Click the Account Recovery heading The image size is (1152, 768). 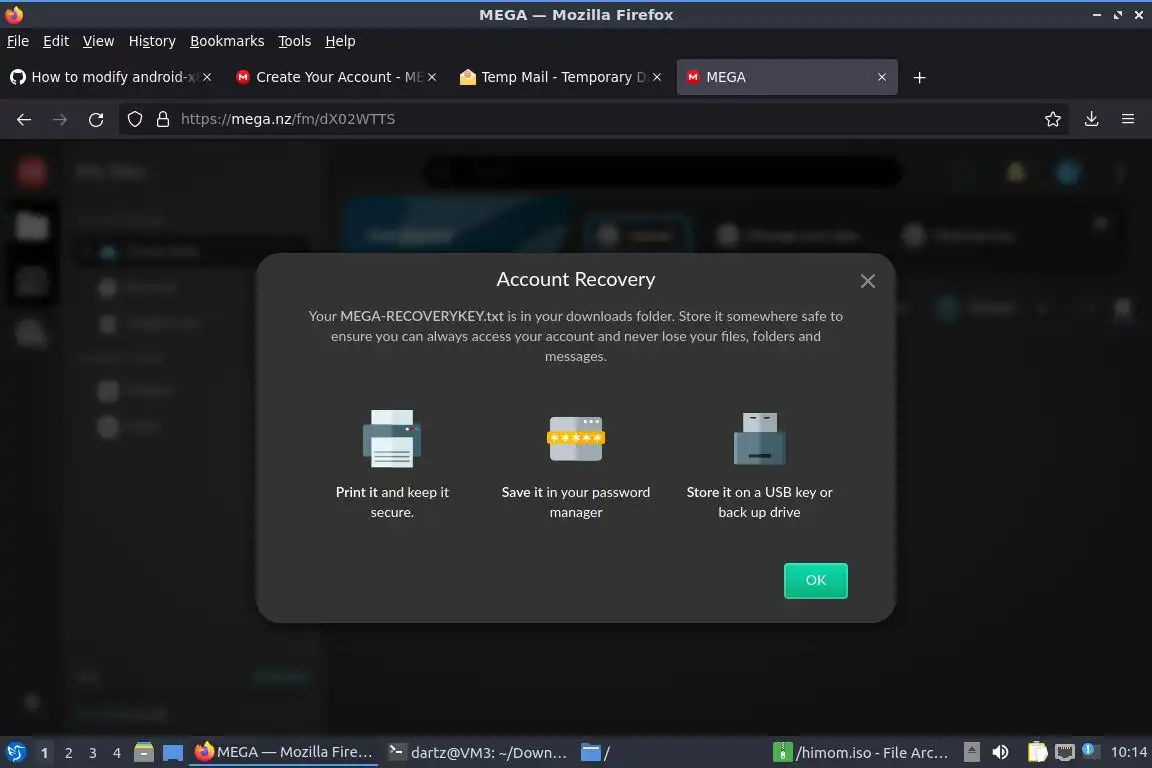pos(576,279)
